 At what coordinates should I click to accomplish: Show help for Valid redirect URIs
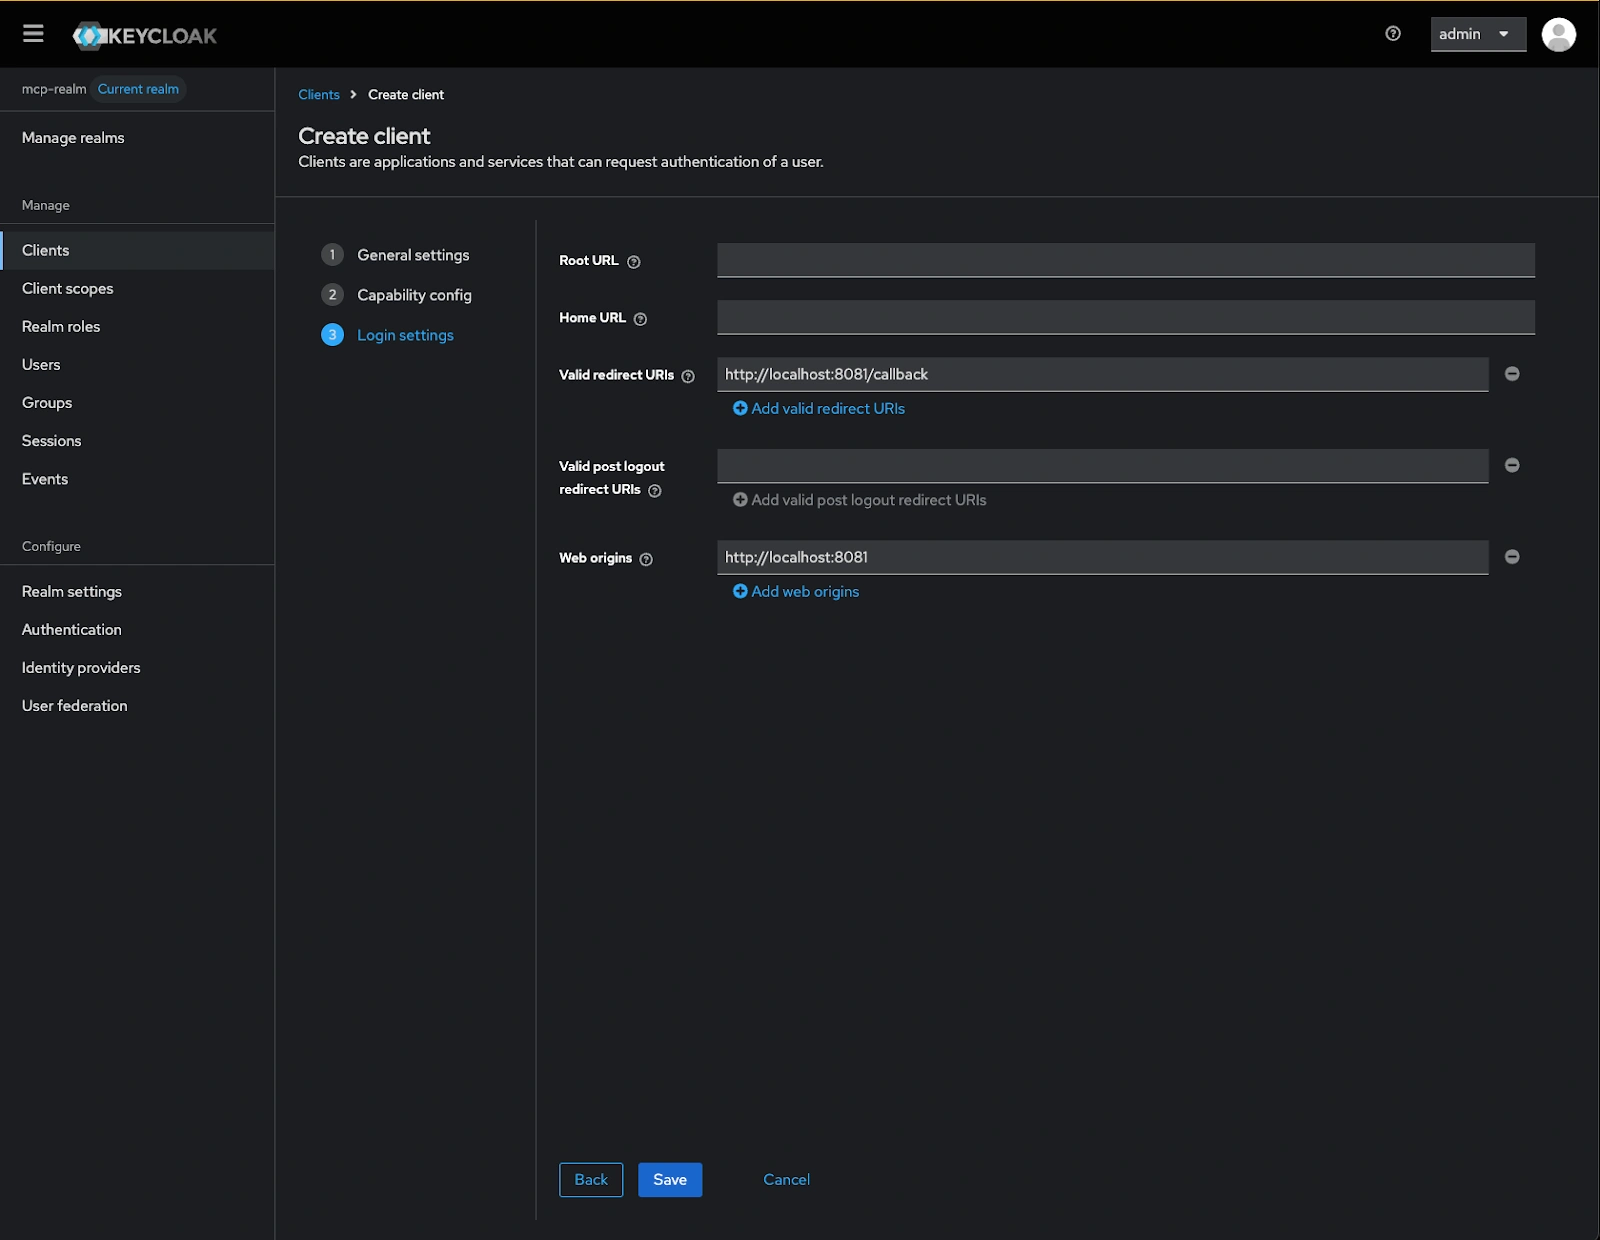click(x=688, y=376)
